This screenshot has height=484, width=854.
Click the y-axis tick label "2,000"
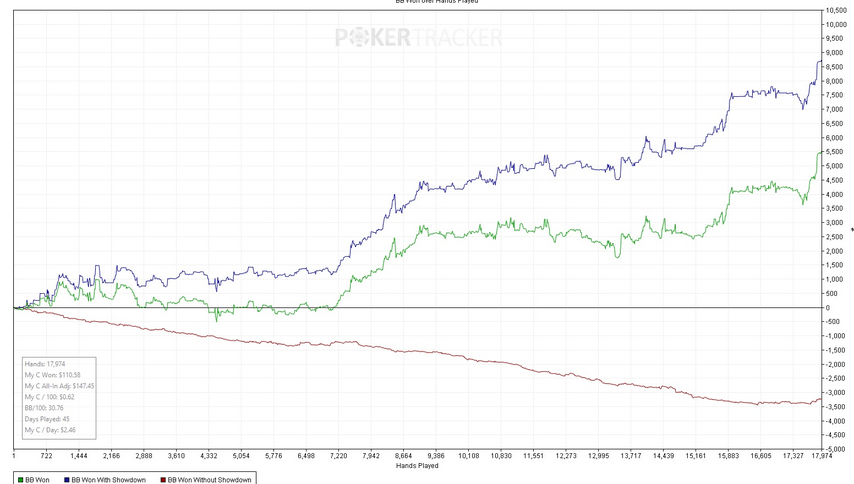pos(836,251)
